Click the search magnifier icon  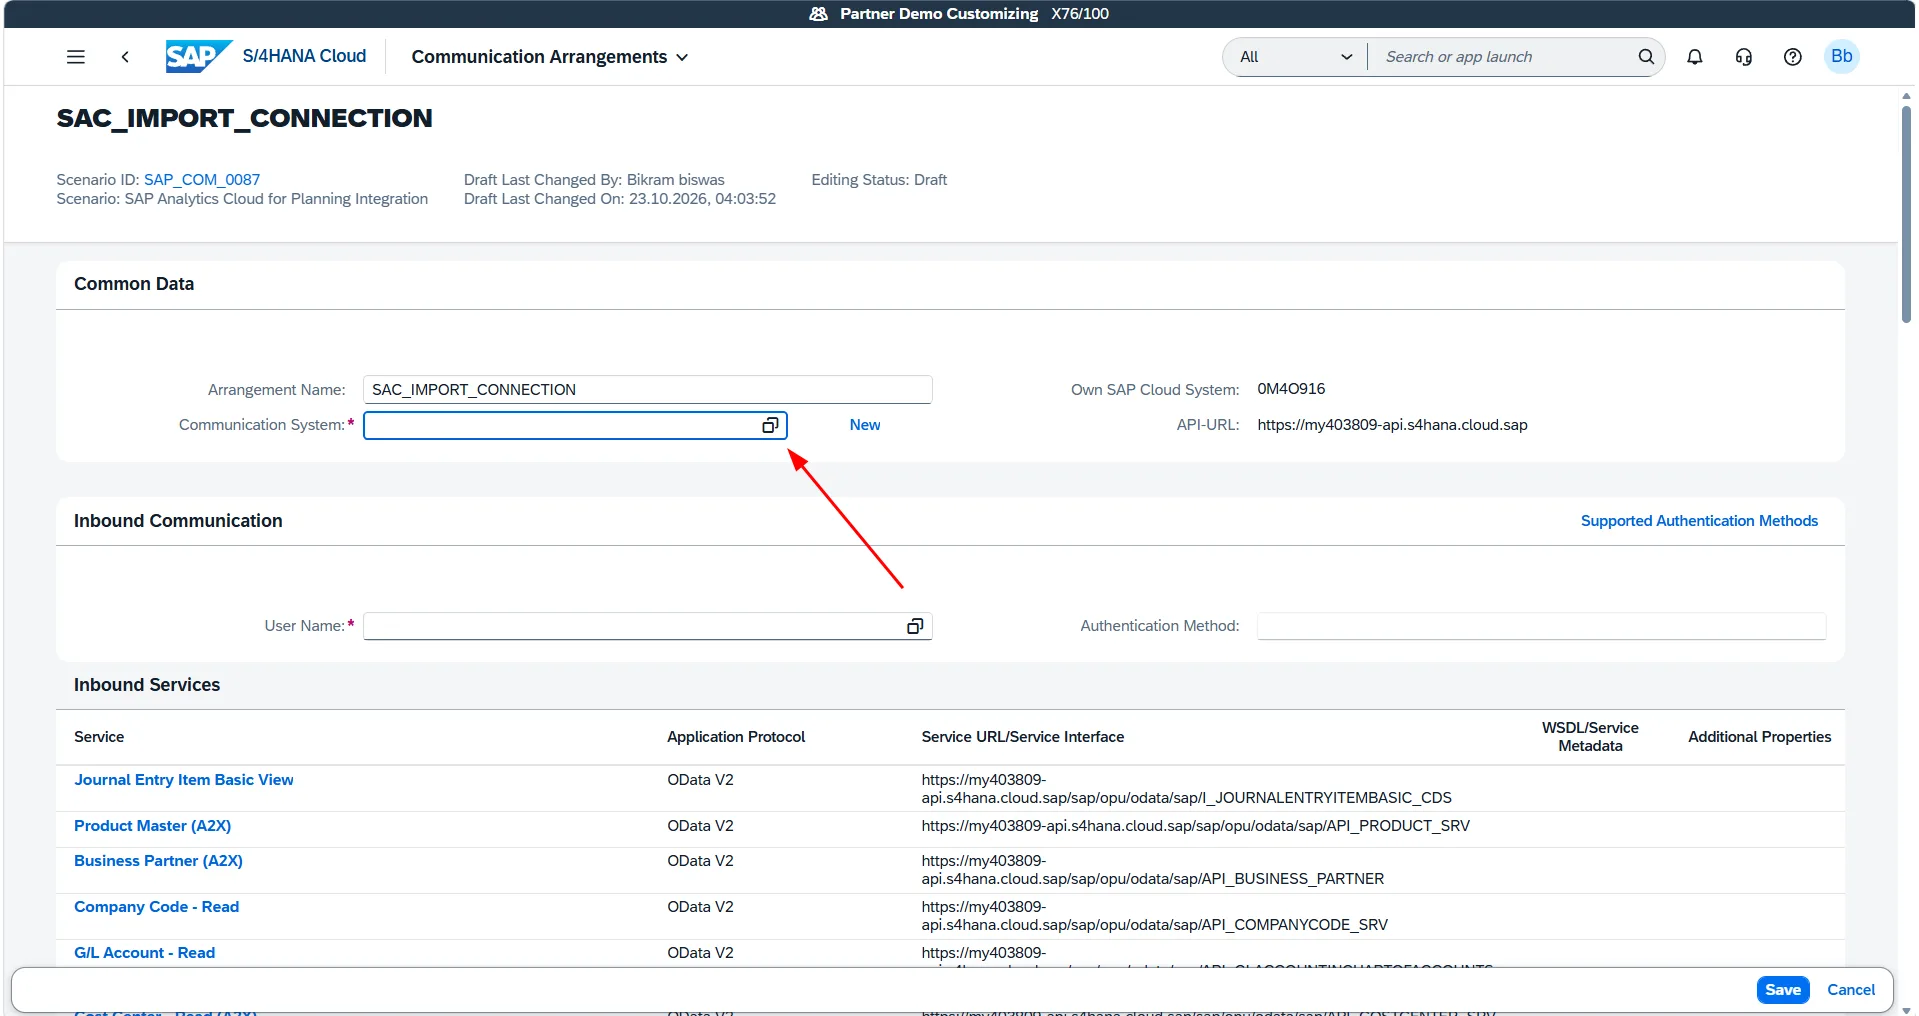1645,57
